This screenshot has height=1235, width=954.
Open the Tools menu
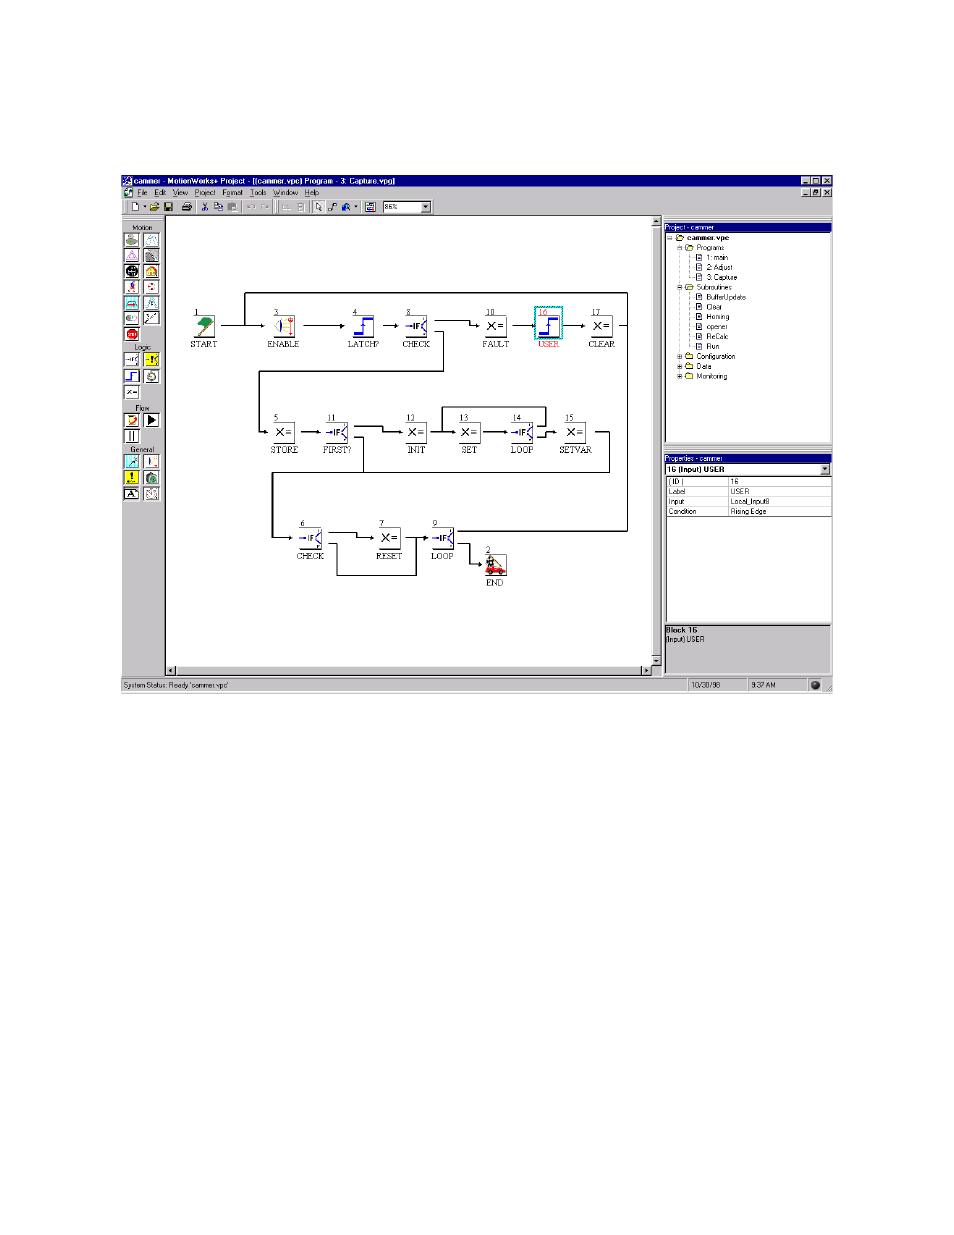[x=258, y=193]
